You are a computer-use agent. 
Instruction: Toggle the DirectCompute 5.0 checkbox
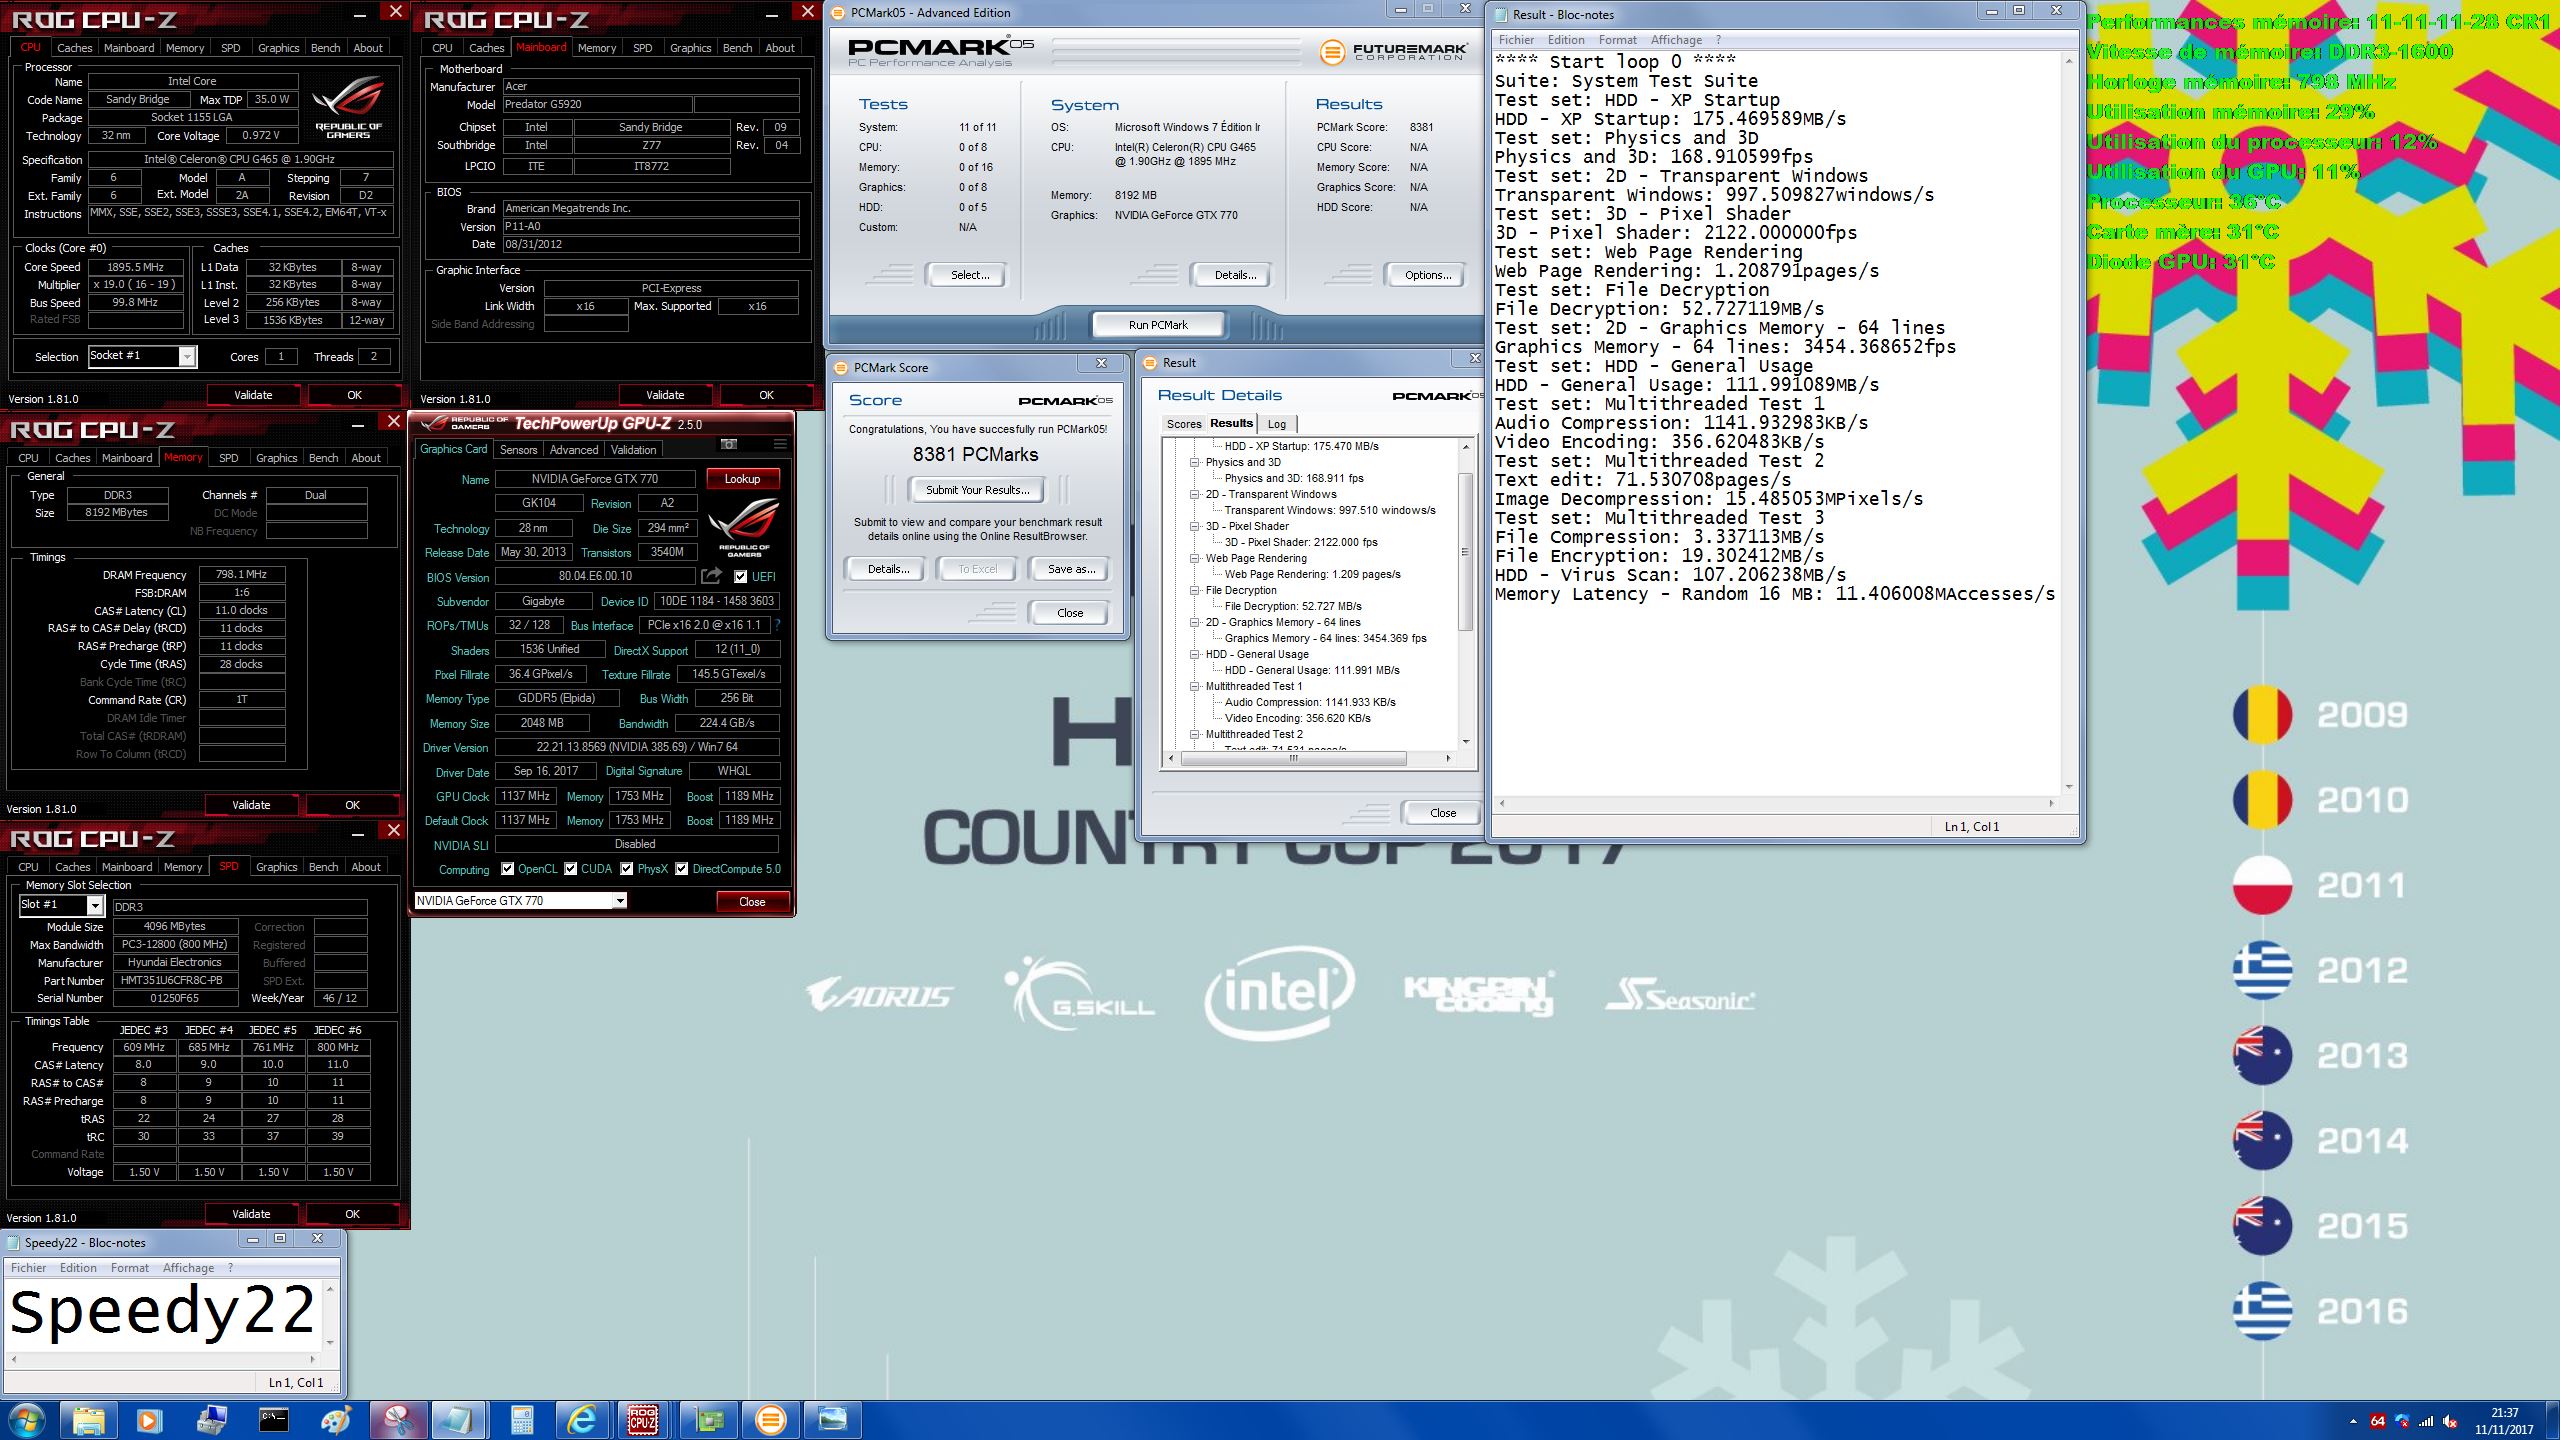682,869
